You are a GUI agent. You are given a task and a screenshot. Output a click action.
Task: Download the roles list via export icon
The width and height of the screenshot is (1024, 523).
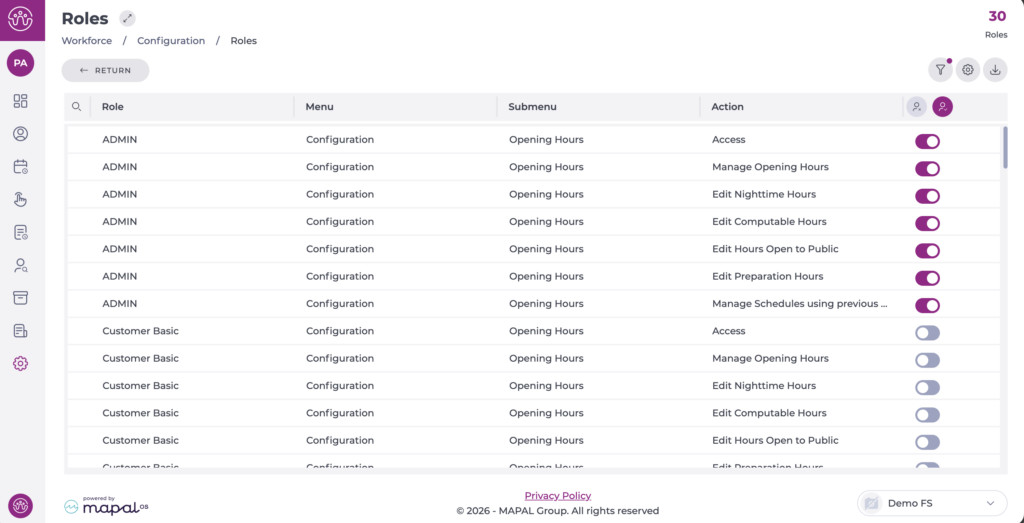tap(994, 70)
